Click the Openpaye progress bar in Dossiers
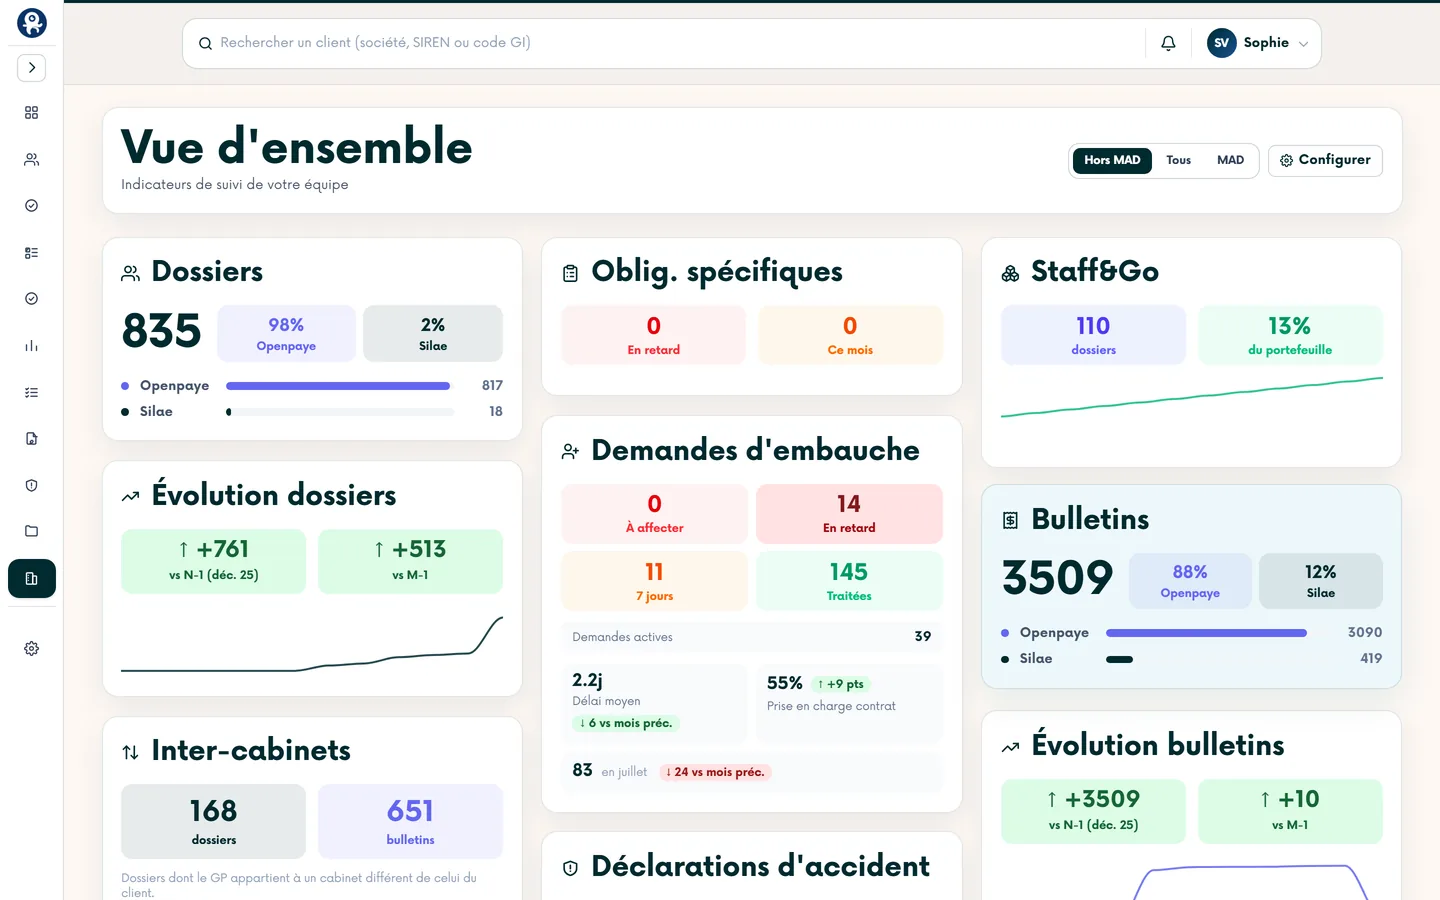This screenshot has height=900, width=1440. pyautogui.click(x=340, y=386)
